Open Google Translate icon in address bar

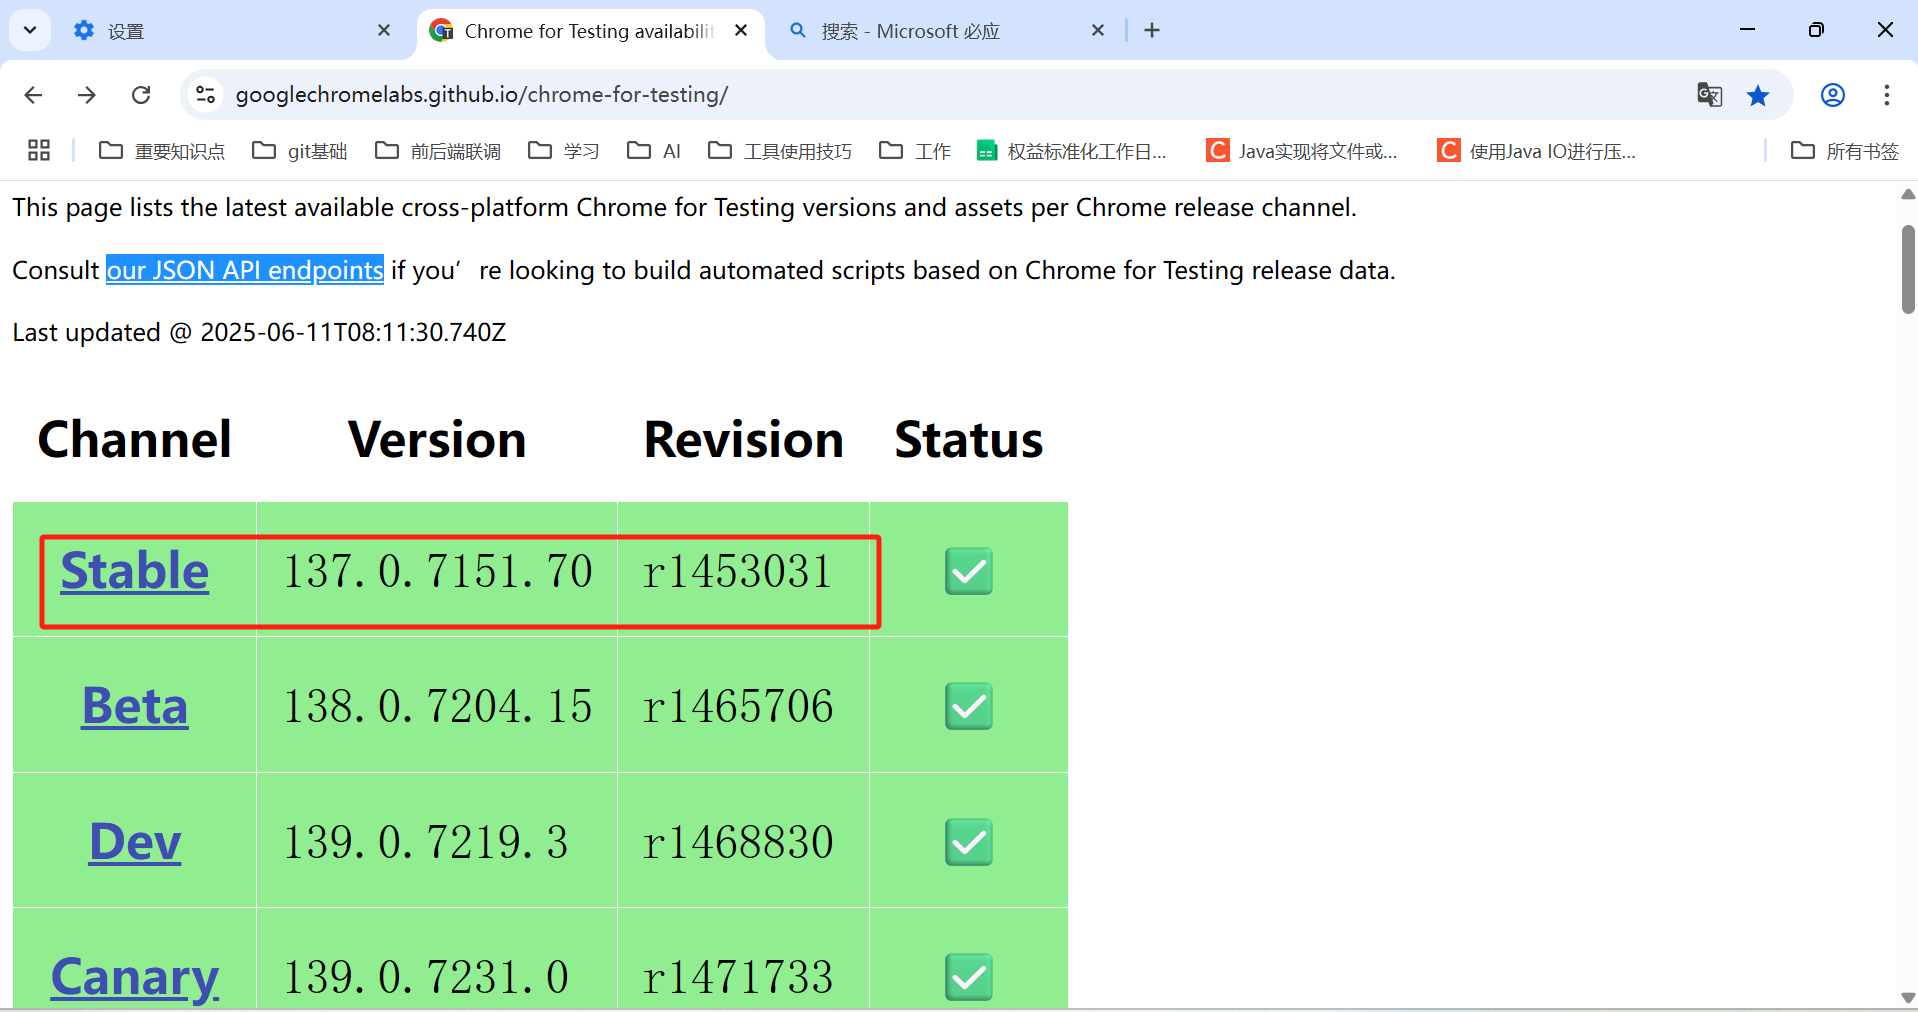pos(1709,94)
